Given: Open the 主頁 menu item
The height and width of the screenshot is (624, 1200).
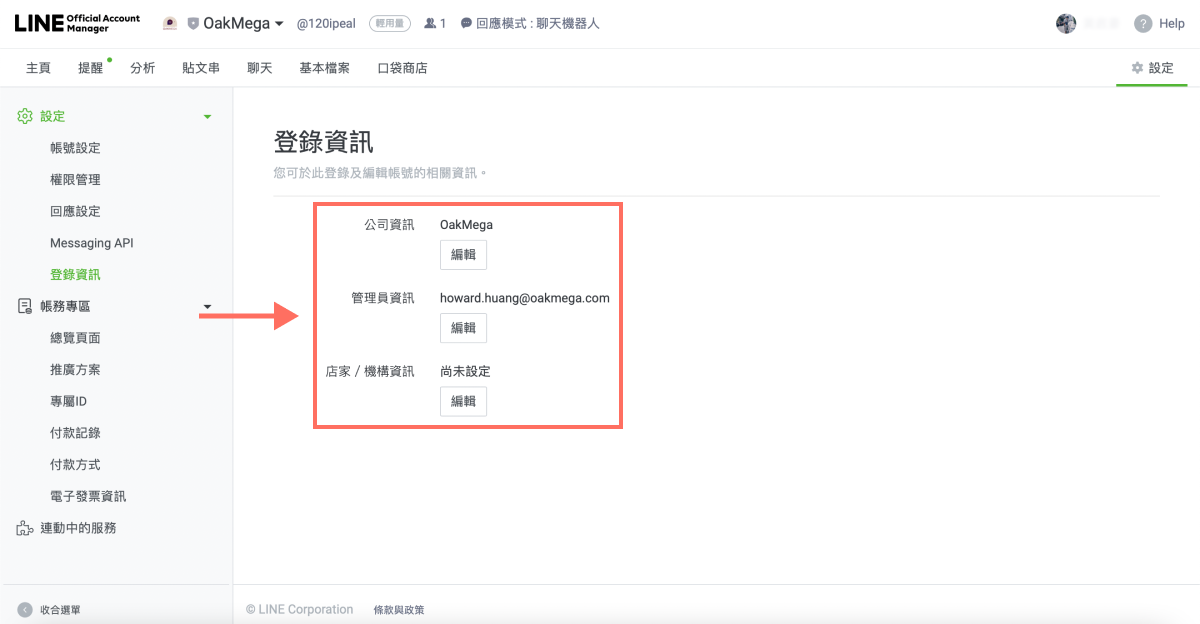Looking at the screenshot, I should tap(38, 67).
